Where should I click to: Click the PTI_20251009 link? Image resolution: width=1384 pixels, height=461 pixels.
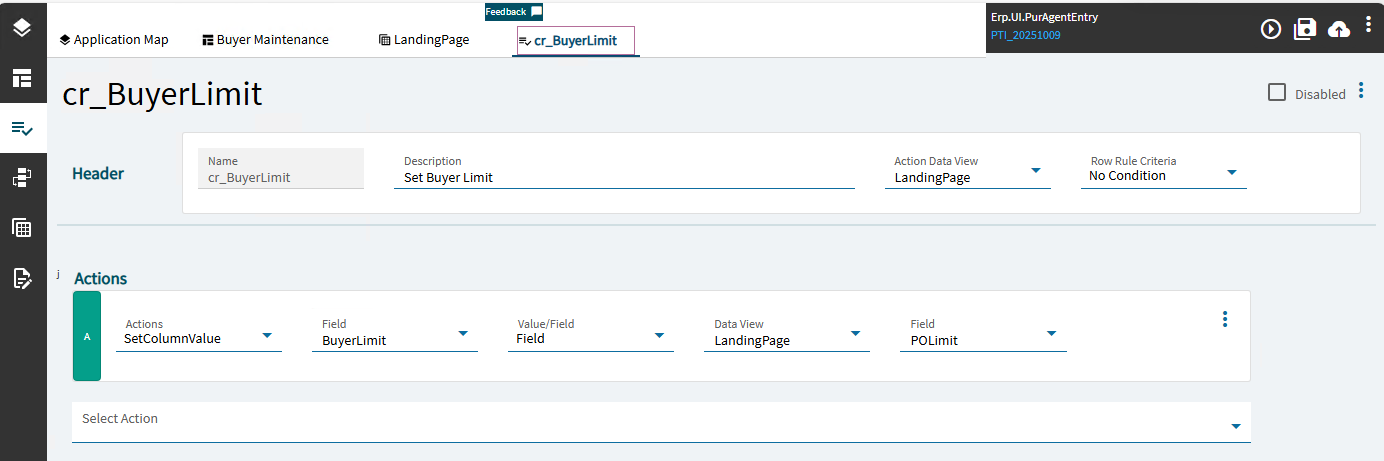click(1025, 35)
